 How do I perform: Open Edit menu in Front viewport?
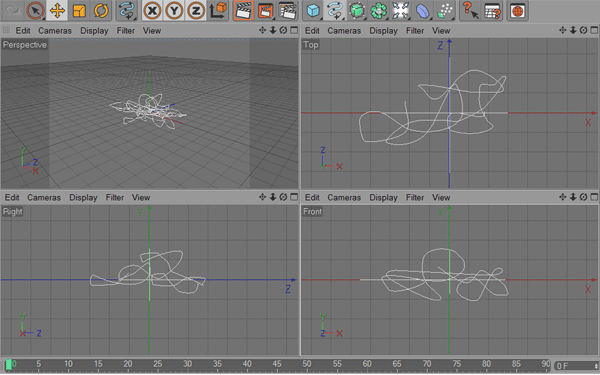312,197
